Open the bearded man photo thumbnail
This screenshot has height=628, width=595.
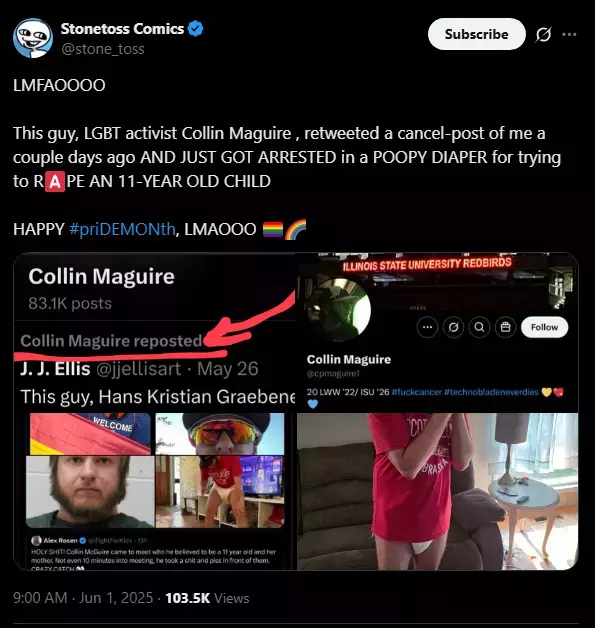coord(90,491)
